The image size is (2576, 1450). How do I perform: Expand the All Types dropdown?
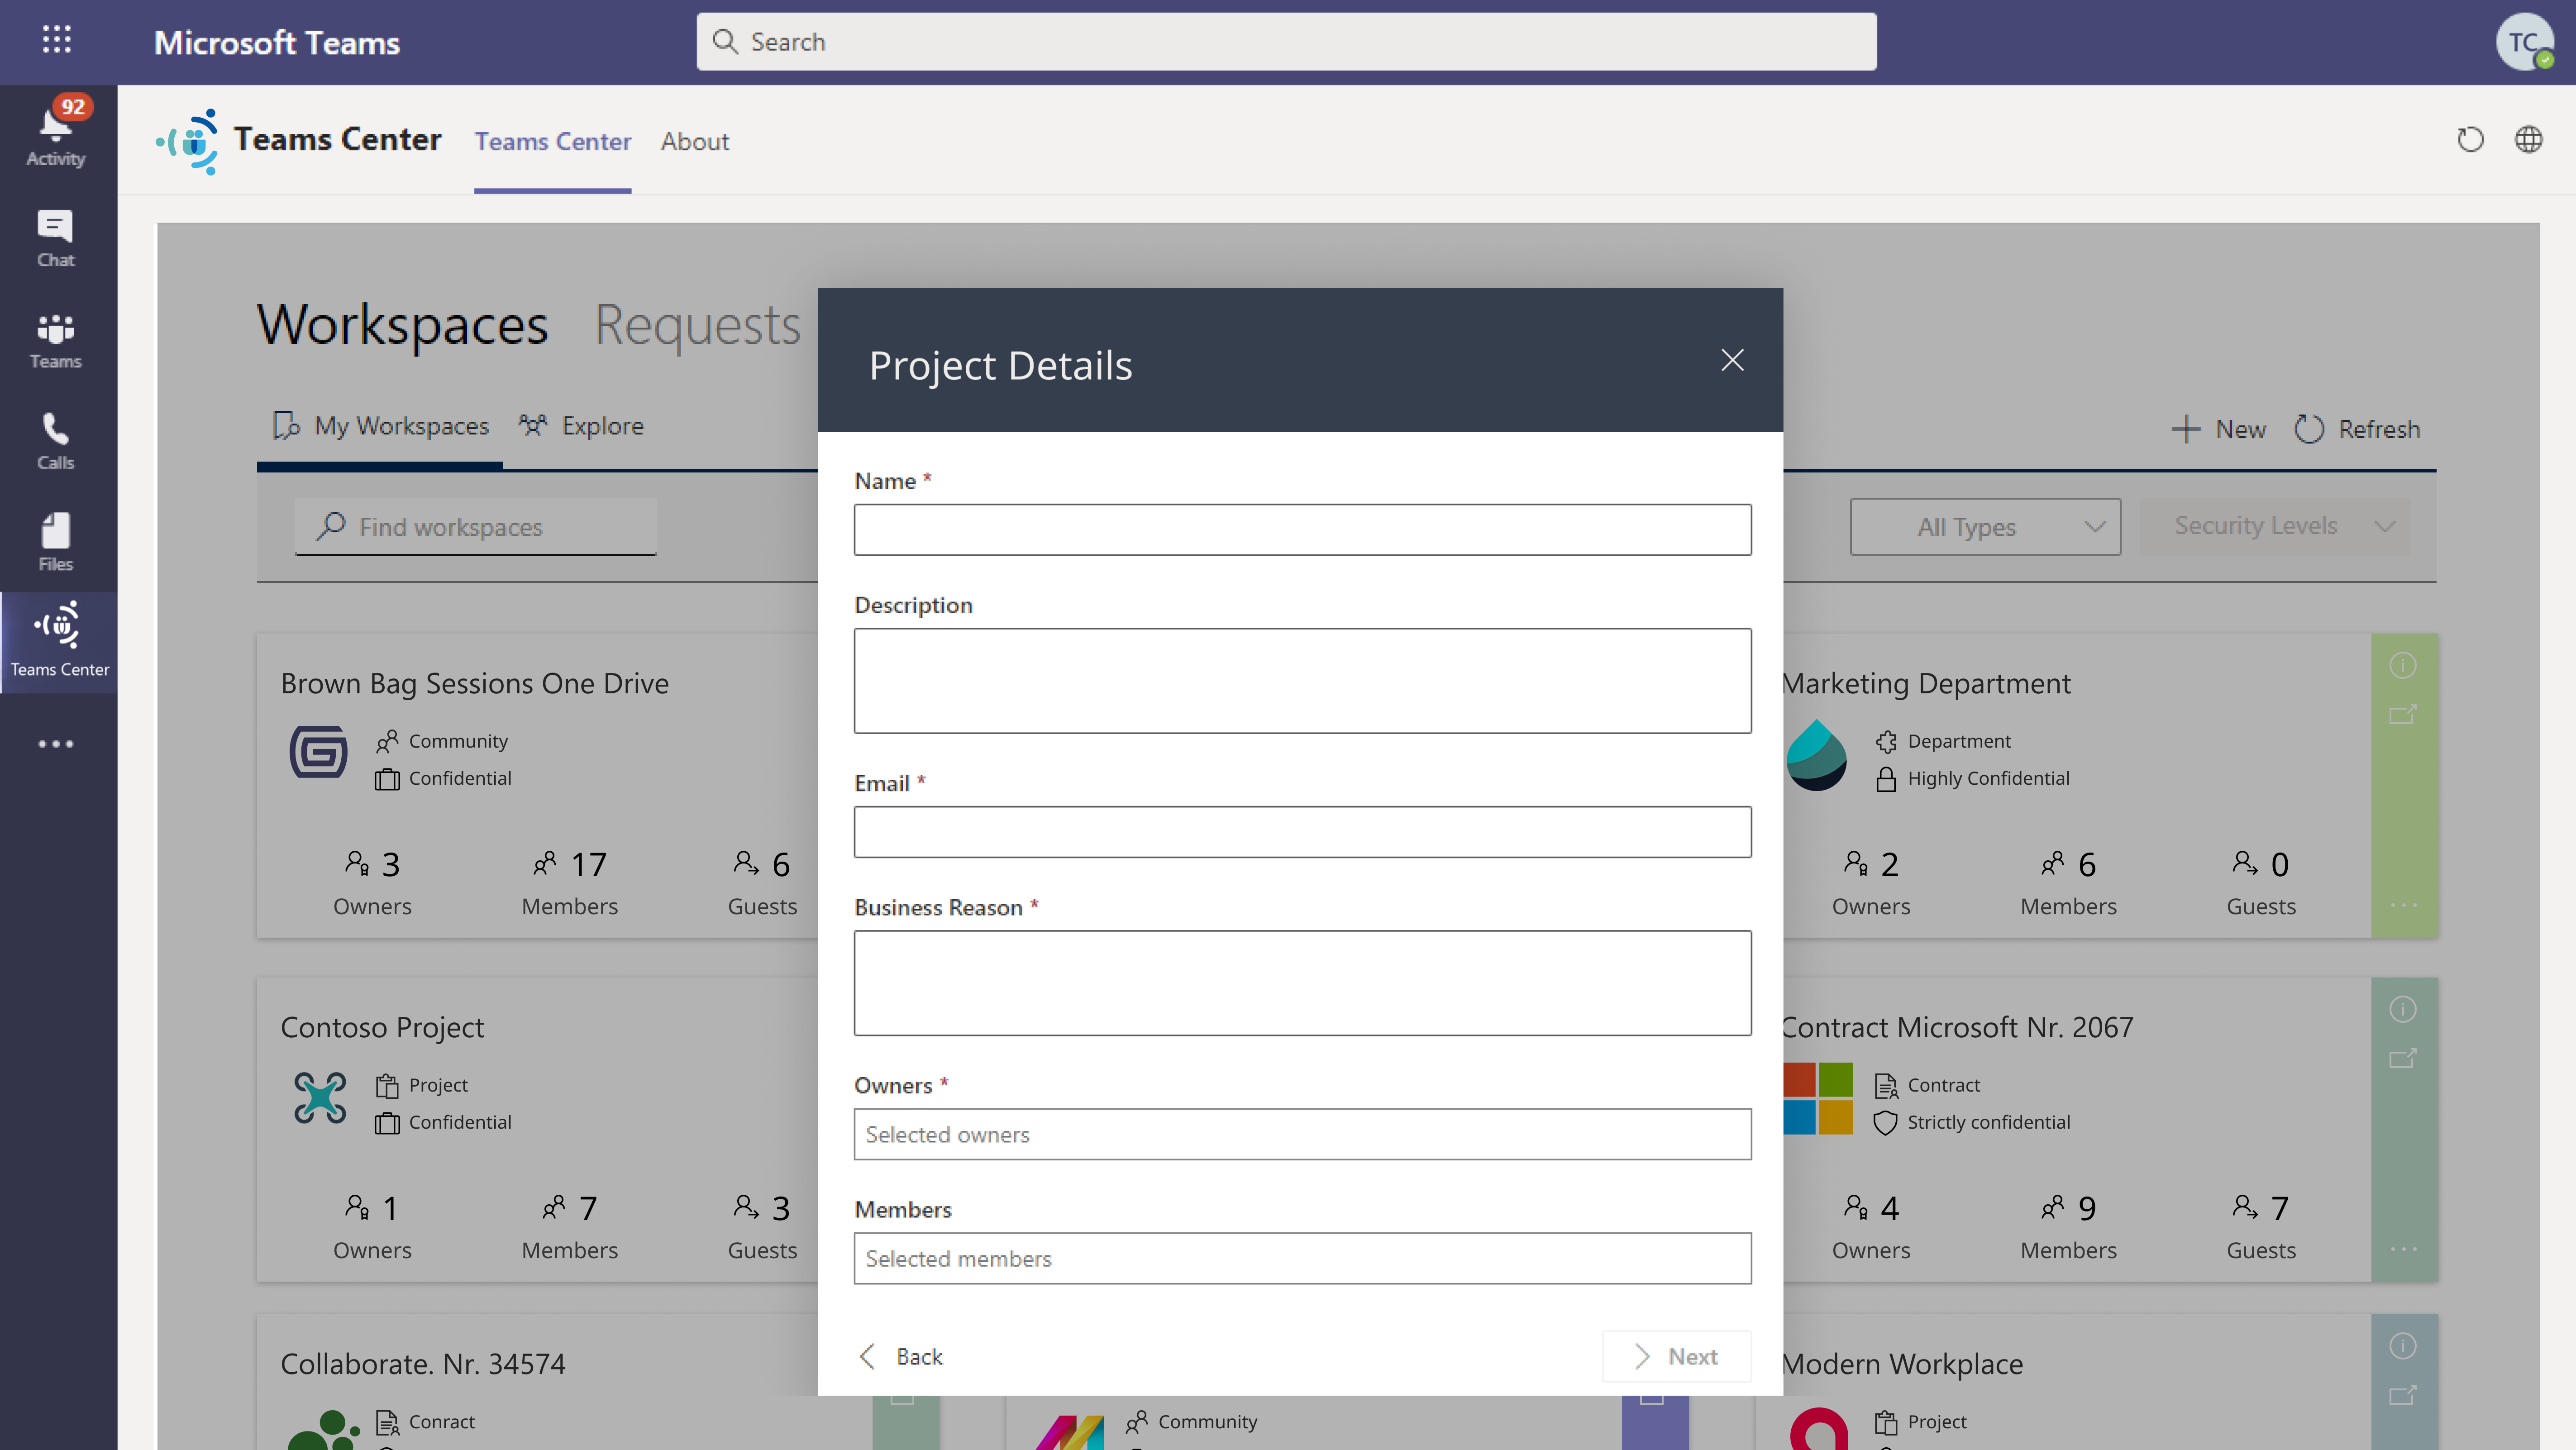click(x=1985, y=527)
